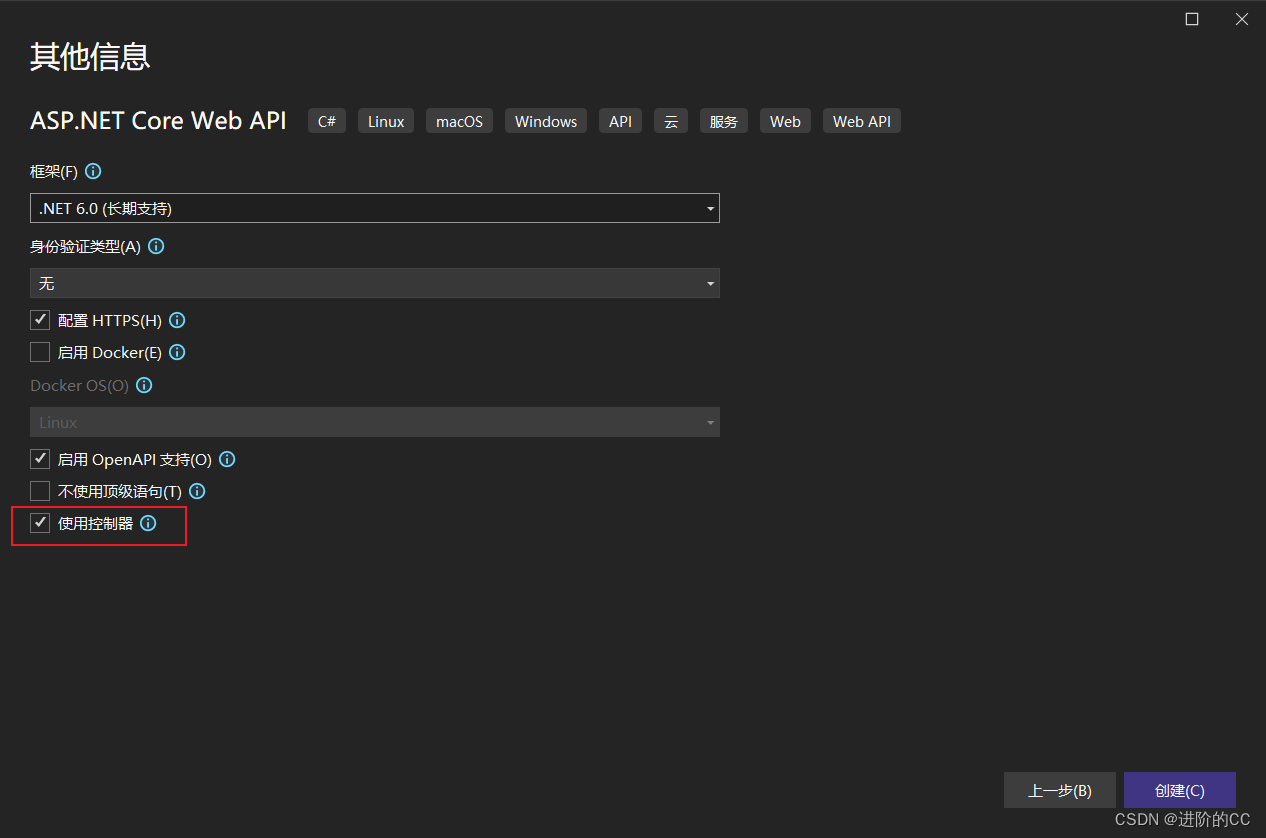
Task: Click the 其他信息 heading
Action: (x=90, y=57)
